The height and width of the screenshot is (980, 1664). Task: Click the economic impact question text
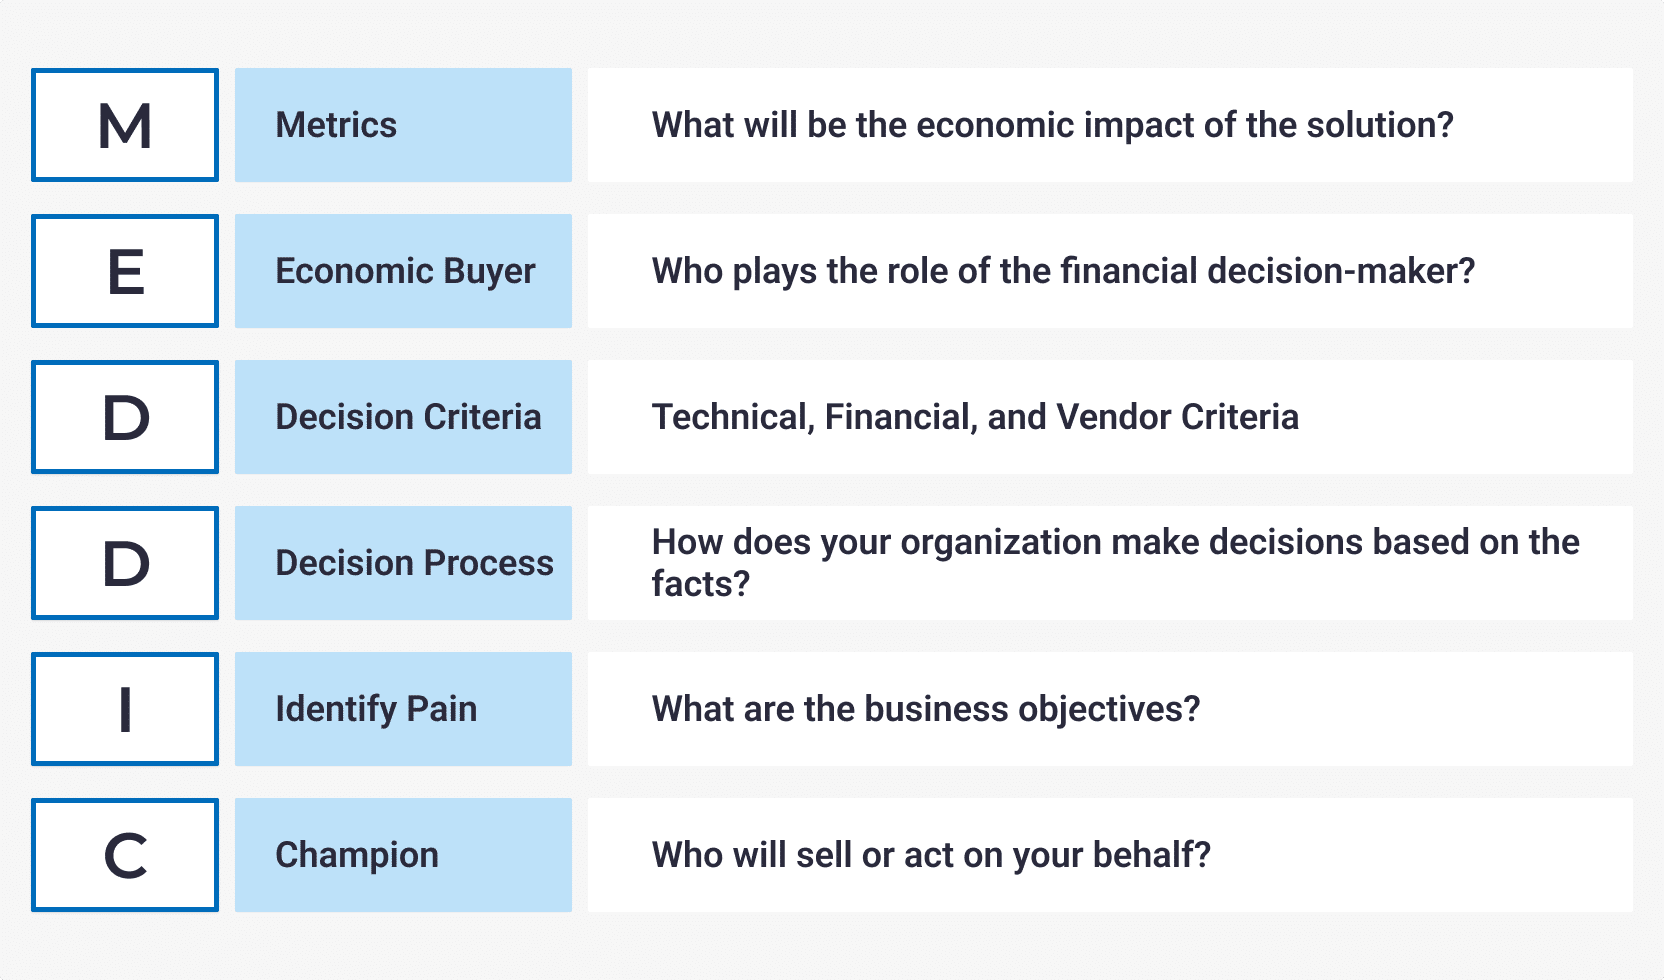click(x=1052, y=125)
